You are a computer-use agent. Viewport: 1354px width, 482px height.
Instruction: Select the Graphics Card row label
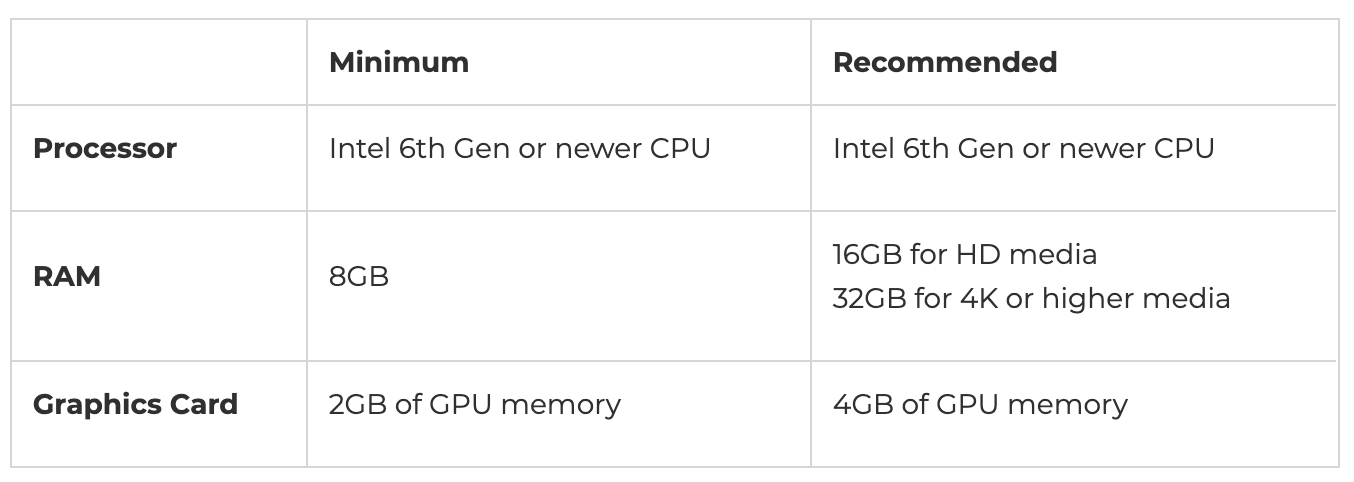pyautogui.click(x=135, y=405)
